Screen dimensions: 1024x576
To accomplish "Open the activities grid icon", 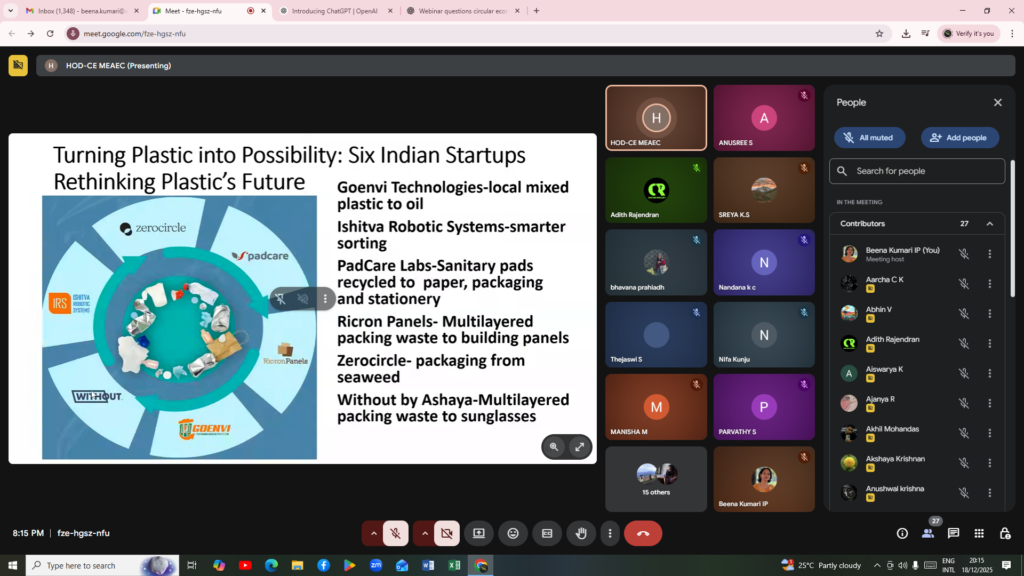I will click(x=979, y=533).
